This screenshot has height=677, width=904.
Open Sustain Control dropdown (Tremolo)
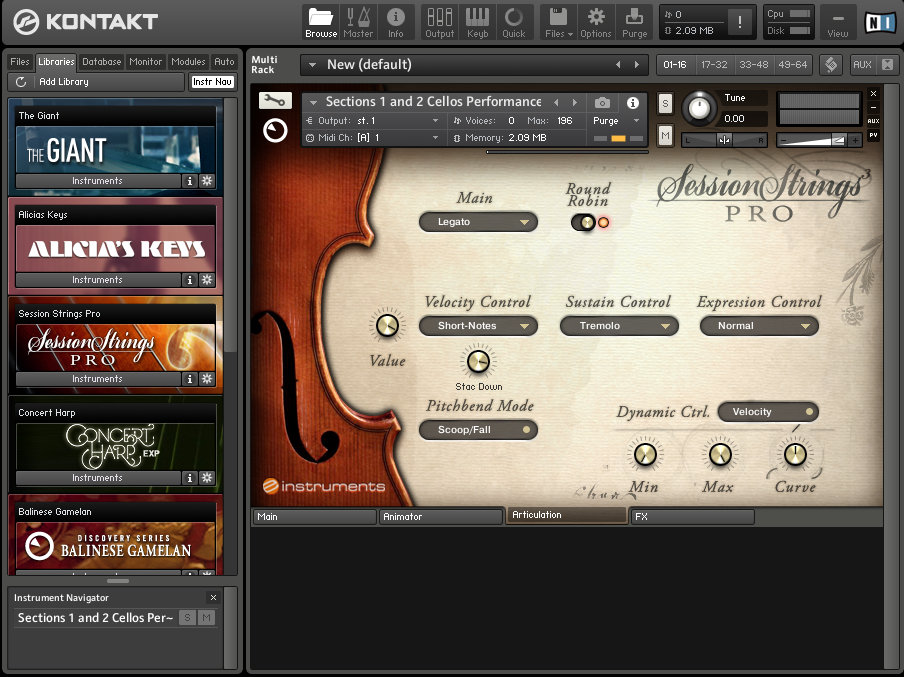619,326
